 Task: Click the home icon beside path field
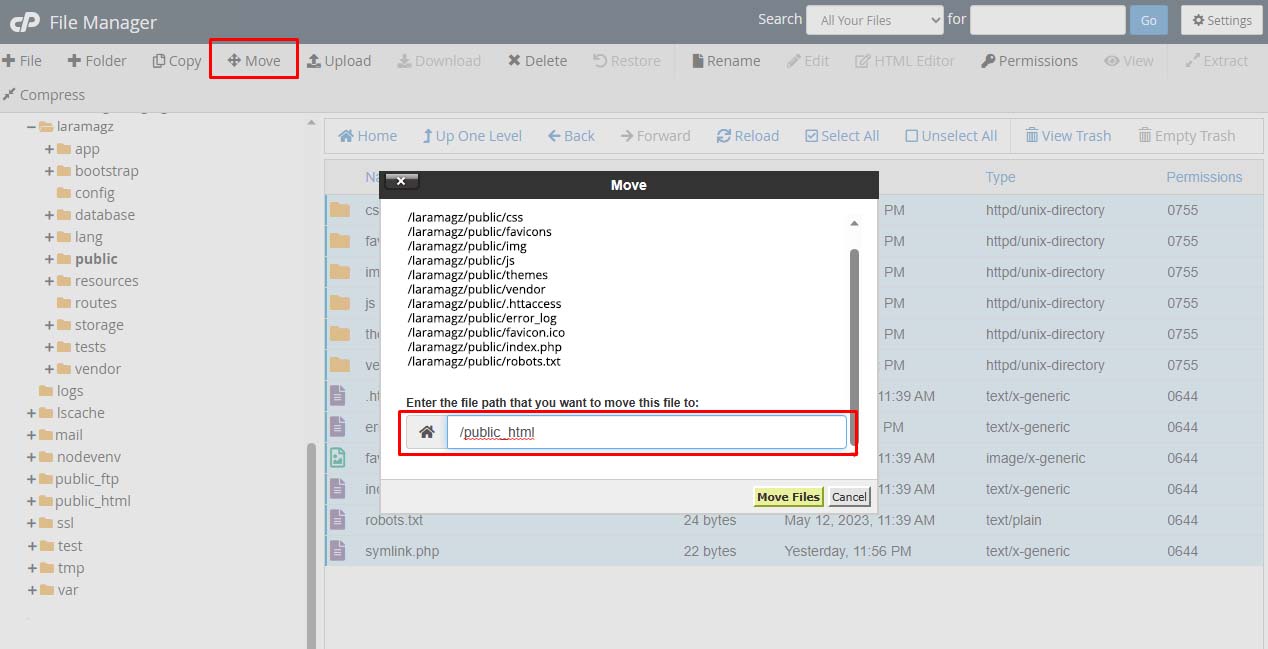click(x=427, y=432)
